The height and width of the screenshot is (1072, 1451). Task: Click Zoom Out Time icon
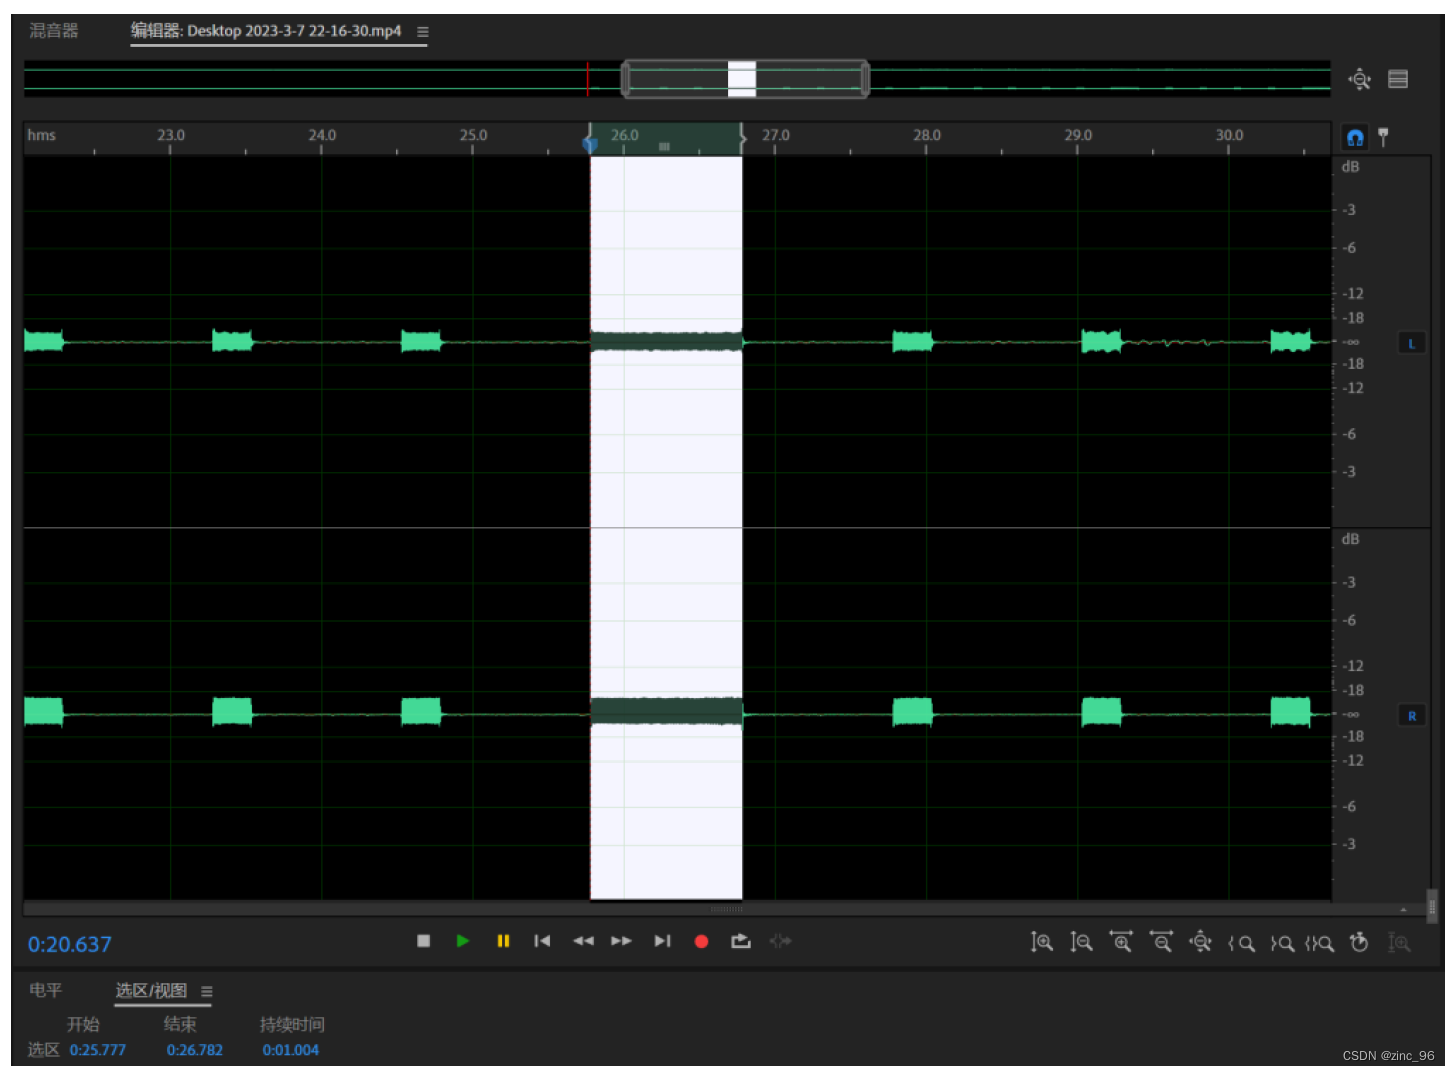tap(1161, 942)
